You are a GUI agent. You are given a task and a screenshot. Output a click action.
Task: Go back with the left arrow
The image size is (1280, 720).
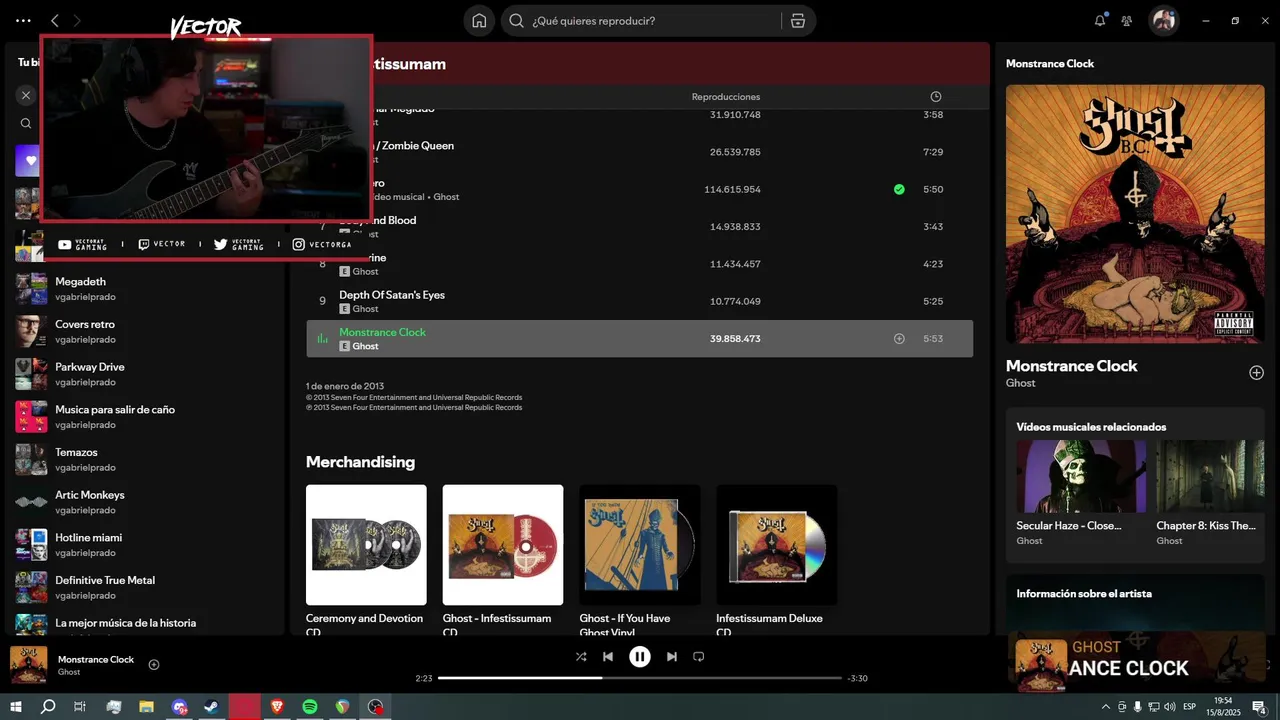tap(55, 20)
